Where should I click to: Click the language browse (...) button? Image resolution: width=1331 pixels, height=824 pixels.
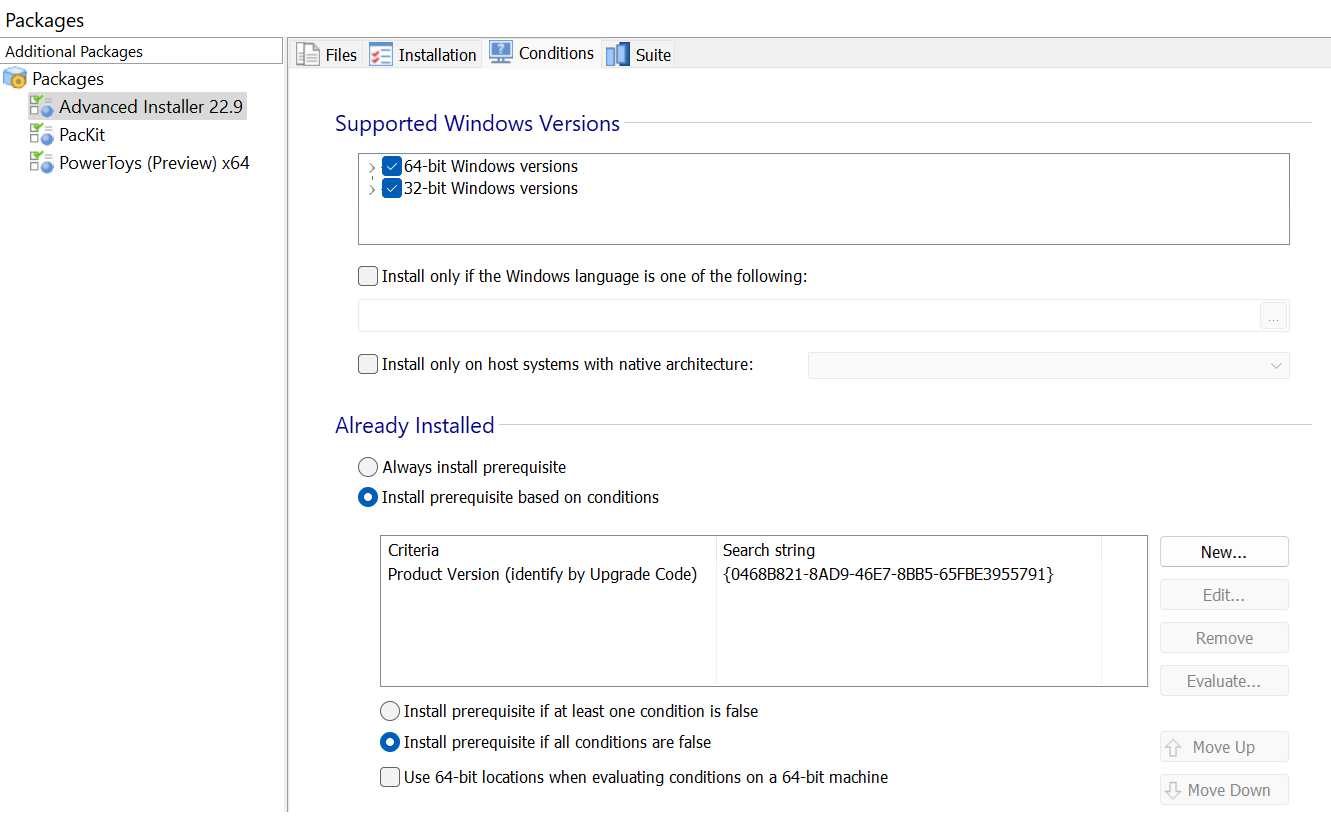[x=1273, y=316]
